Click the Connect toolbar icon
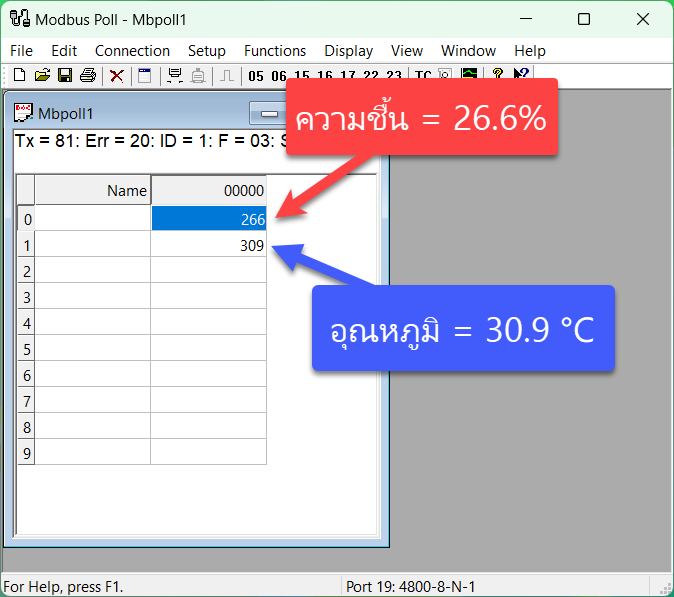 (x=175, y=76)
